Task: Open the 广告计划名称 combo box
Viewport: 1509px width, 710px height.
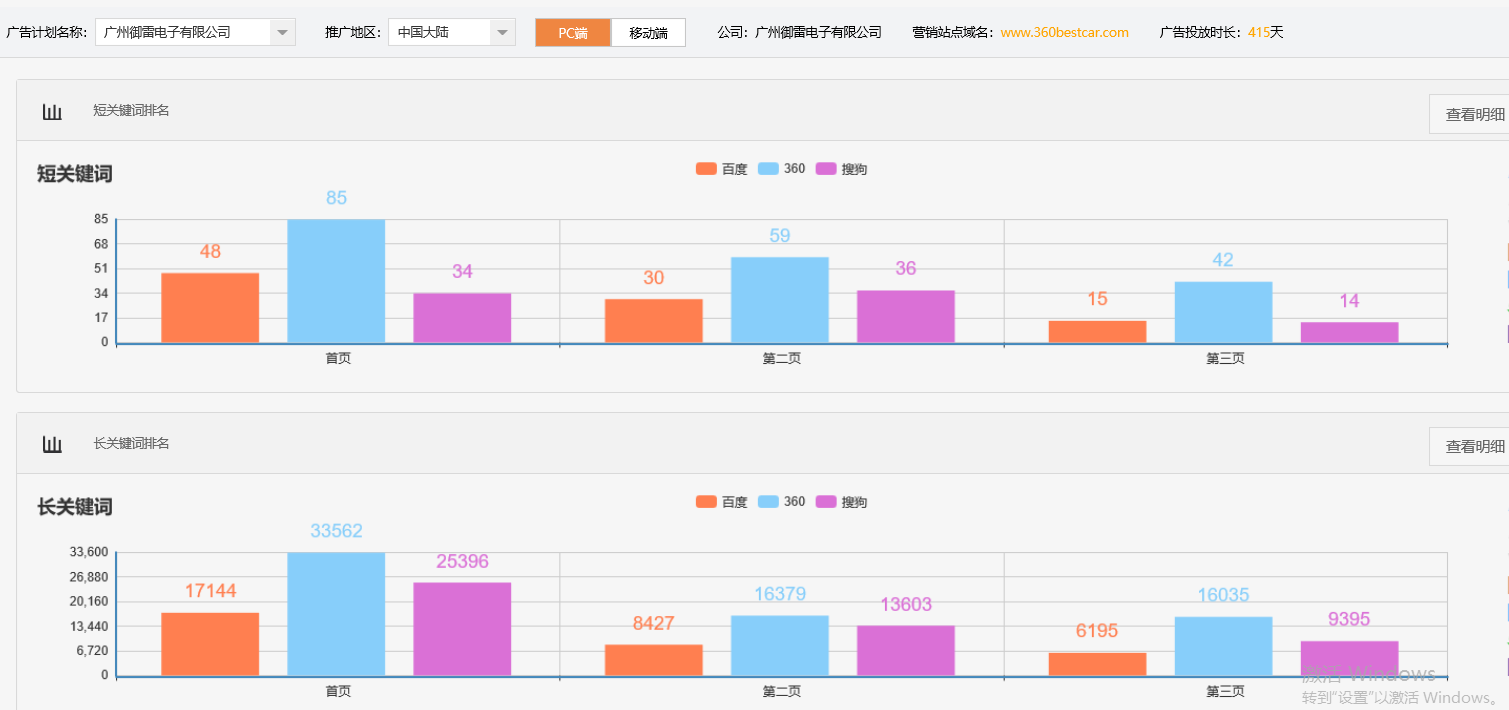Action: coord(195,31)
